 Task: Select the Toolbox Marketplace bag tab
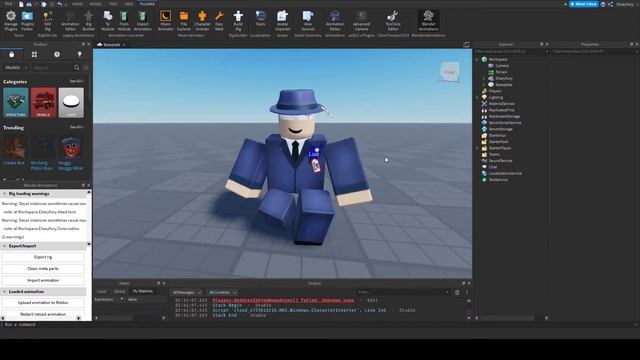[x=11, y=54]
